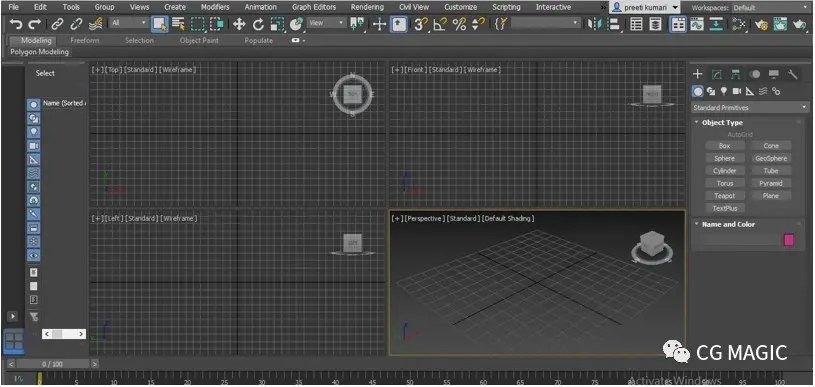Open the pink object color swatch

click(x=789, y=240)
